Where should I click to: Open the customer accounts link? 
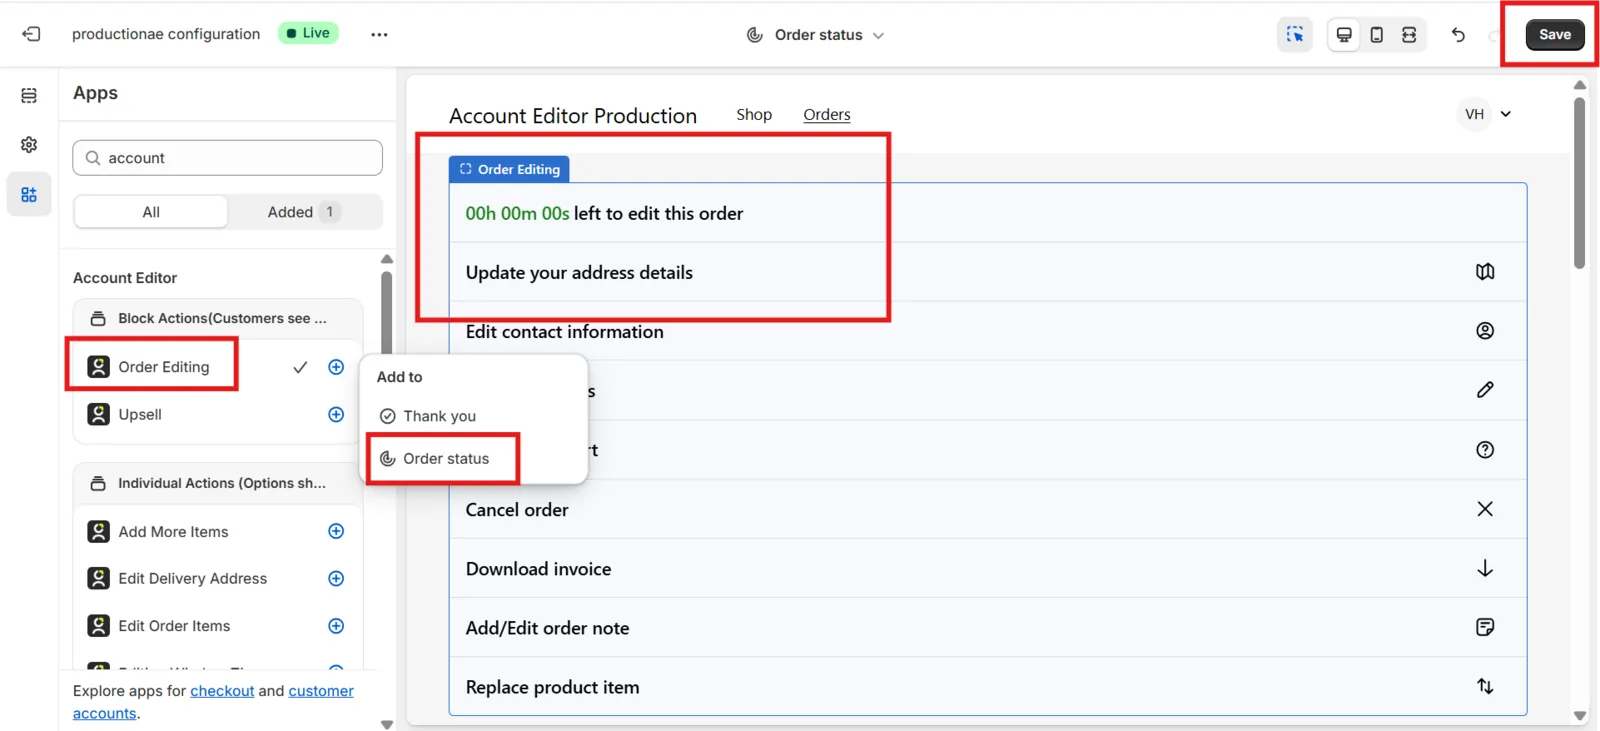(213, 702)
